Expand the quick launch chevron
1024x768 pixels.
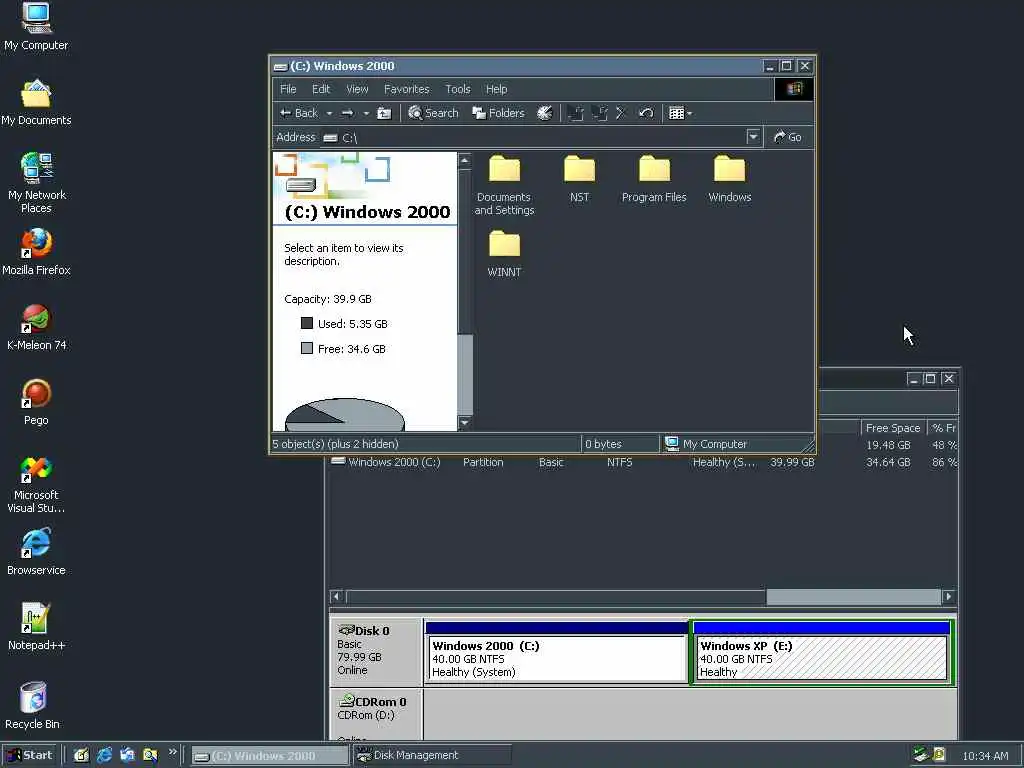tap(172, 752)
